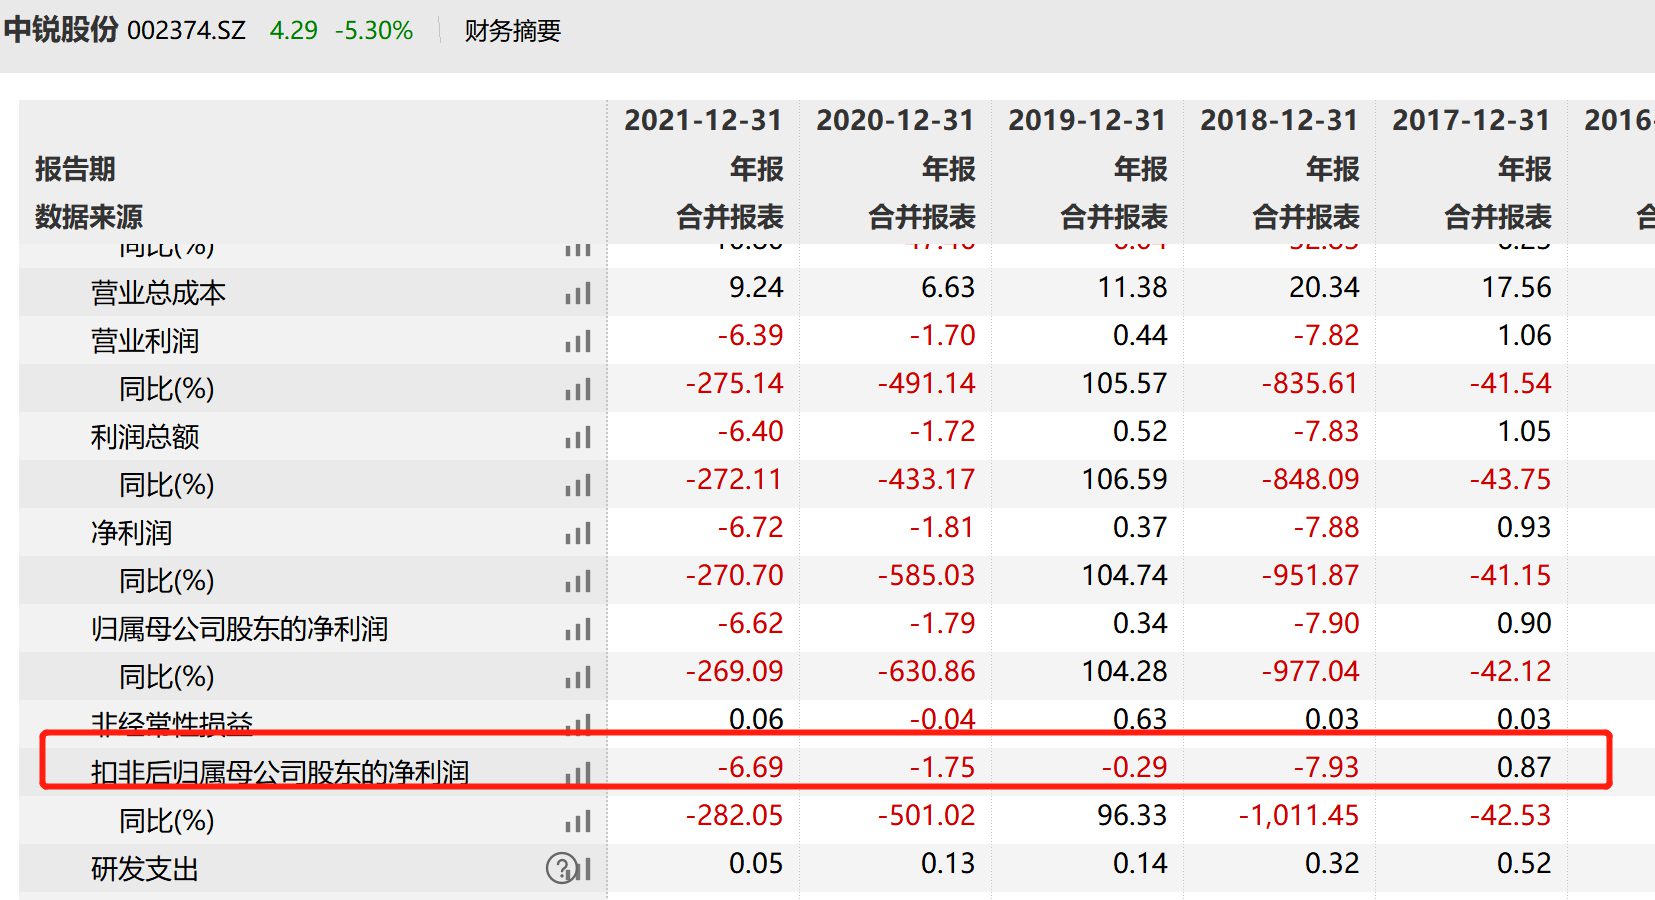The height and width of the screenshot is (900, 1655).
Task: Click the question mark help icon beside 研发支出
Action: pos(561,868)
